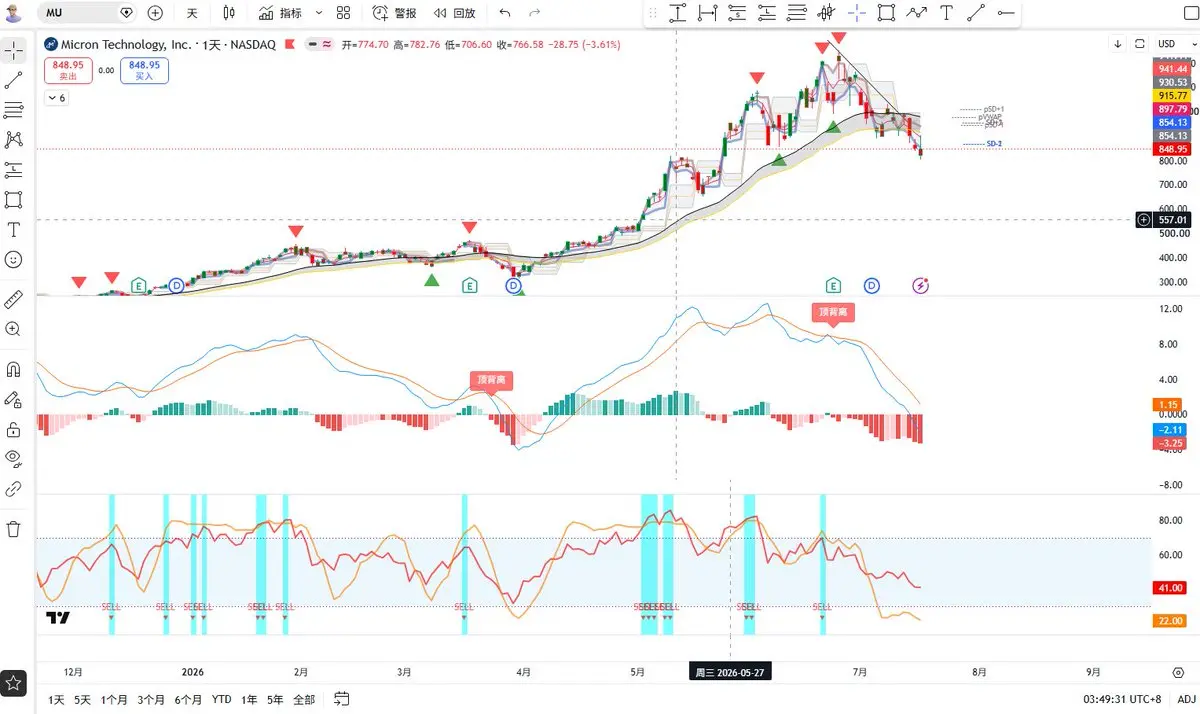Open chart settings gear on time axis
1200x714 pixels.
point(1178,672)
